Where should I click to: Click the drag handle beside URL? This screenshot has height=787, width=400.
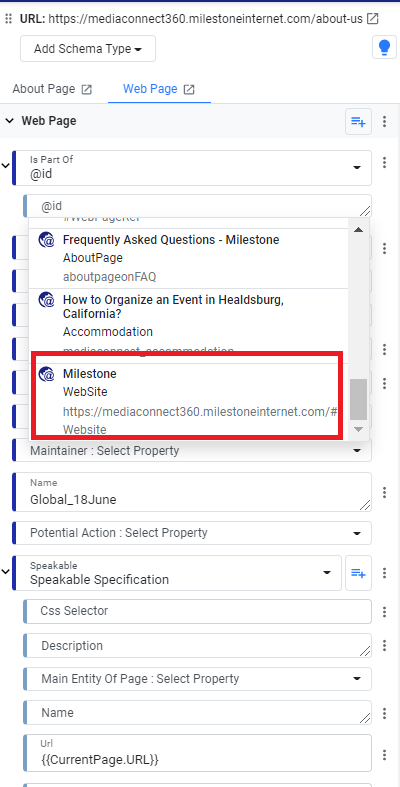coord(8,19)
